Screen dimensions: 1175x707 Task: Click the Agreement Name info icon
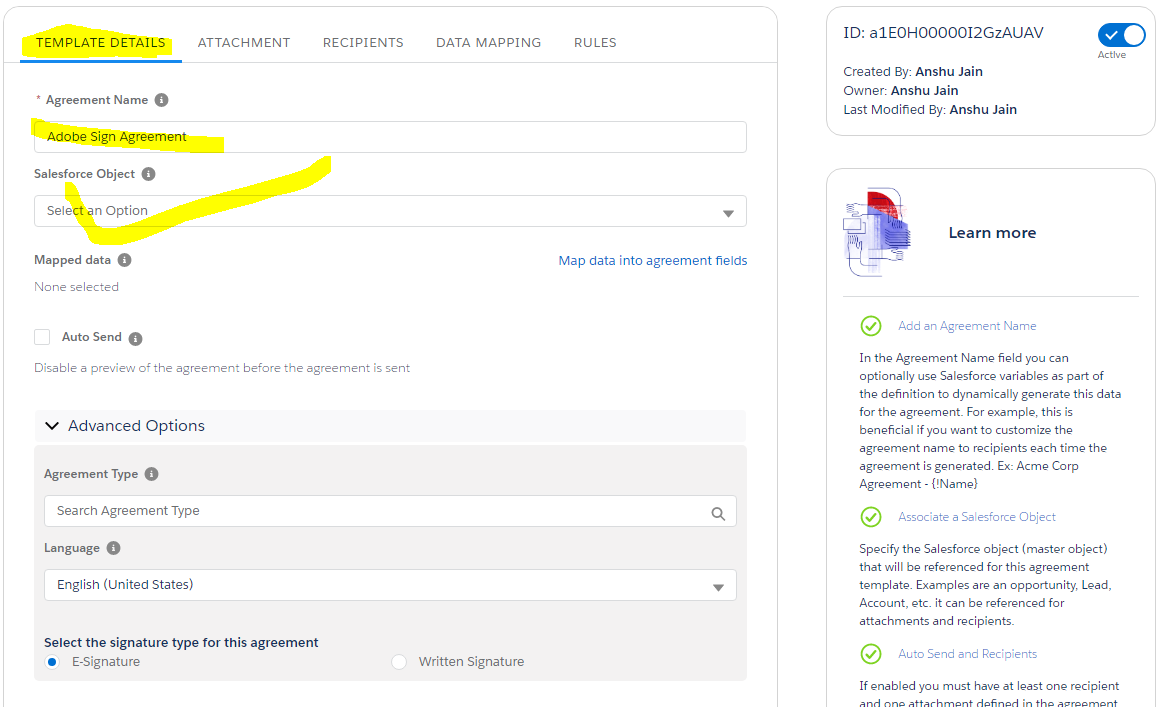161,100
